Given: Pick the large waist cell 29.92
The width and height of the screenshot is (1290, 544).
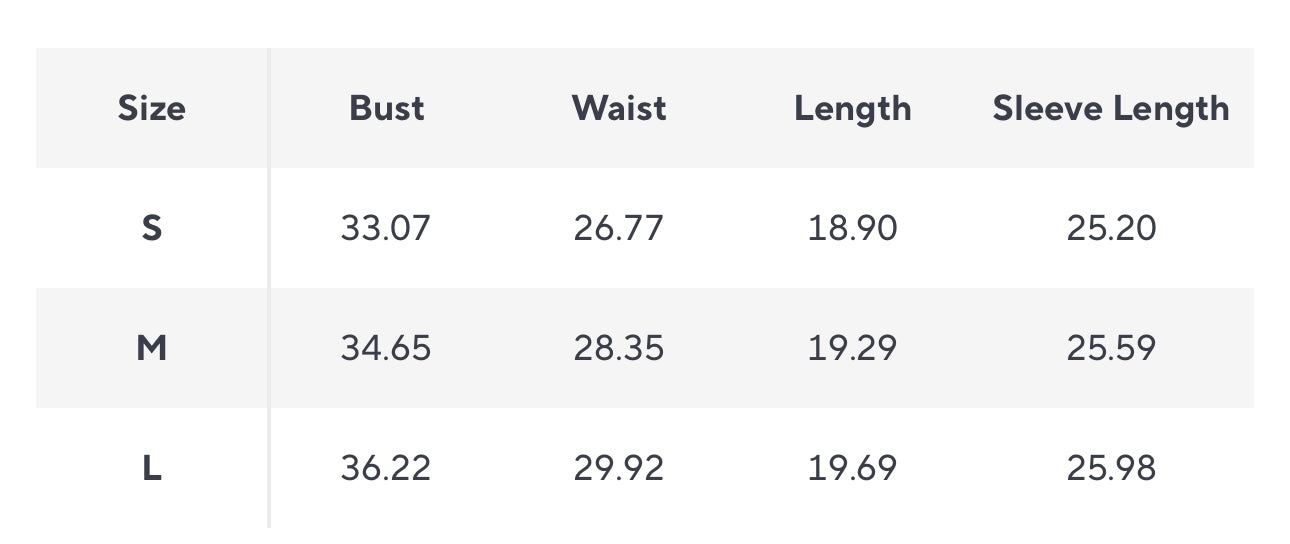Looking at the screenshot, I should (618, 468).
